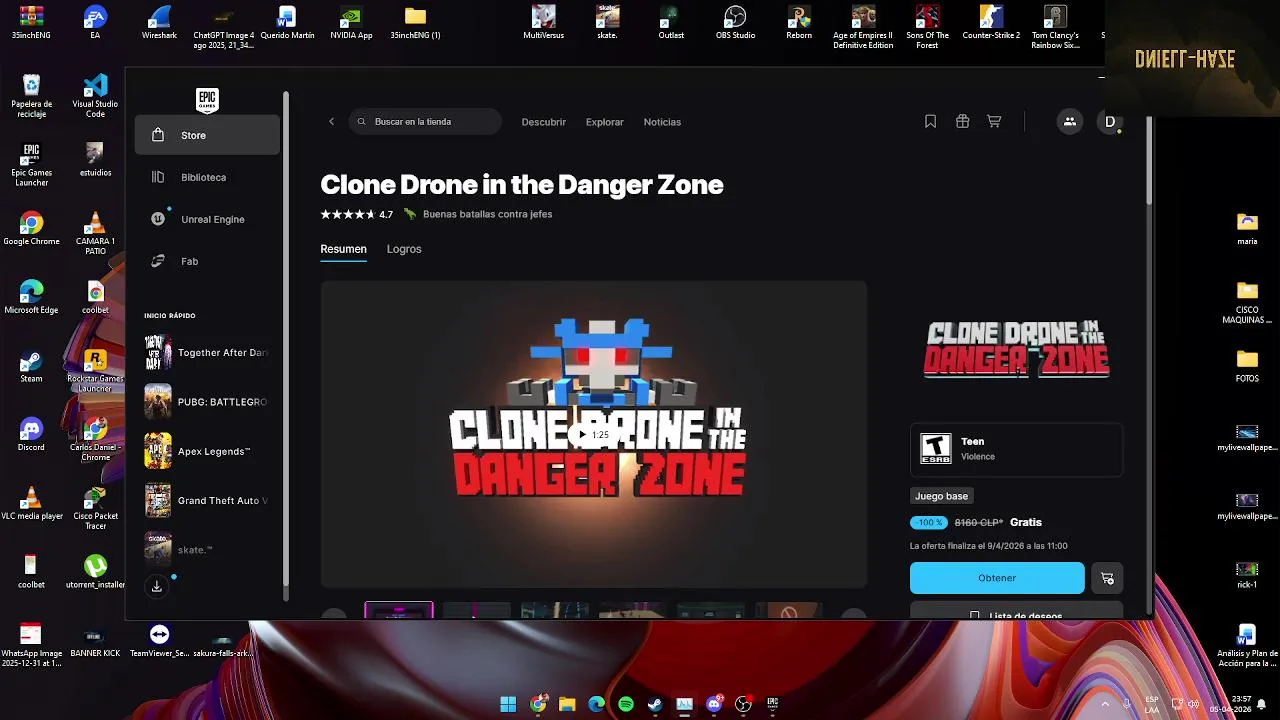The width and height of the screenshot is (1280, 720).
Task: Open the gift redeem icon in header
Action: [x=962, y=121]
